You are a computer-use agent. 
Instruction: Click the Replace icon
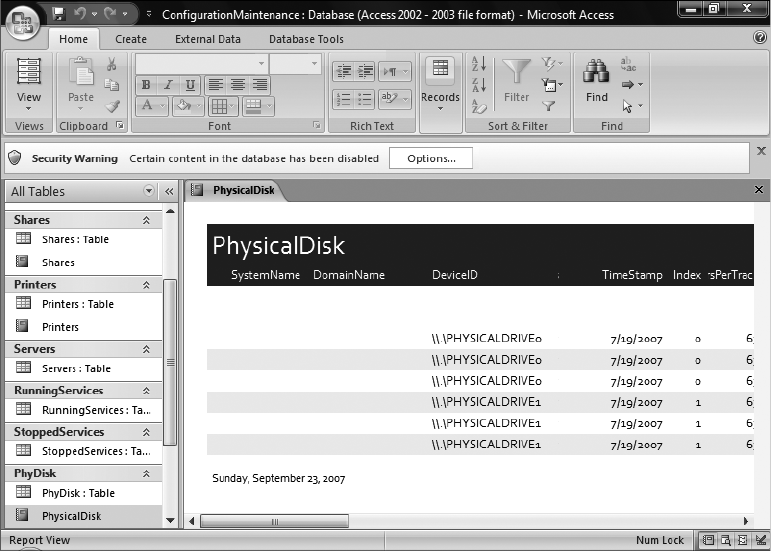coord(628,64)
